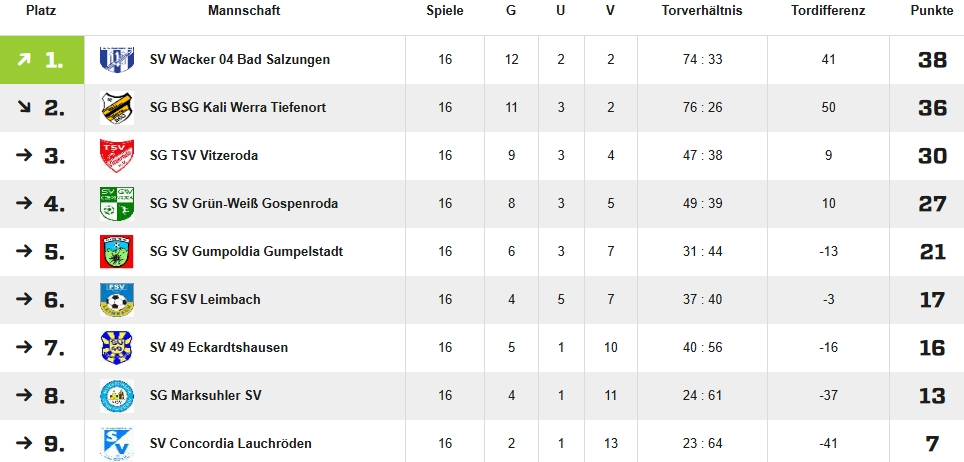Sort table by Punkte column header
Image resolution: width=964 pixels, height=462 pixels.
click(932, 11)
